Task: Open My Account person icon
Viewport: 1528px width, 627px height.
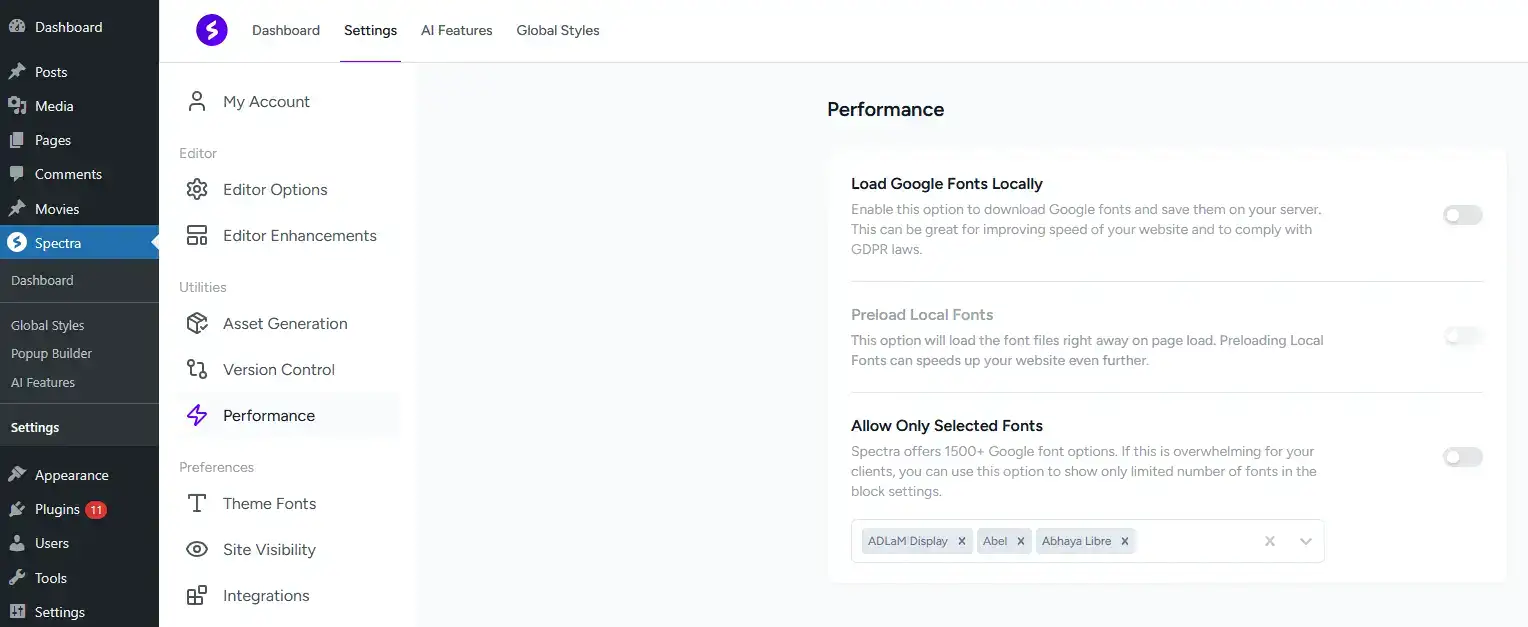Action: point(197,101)
